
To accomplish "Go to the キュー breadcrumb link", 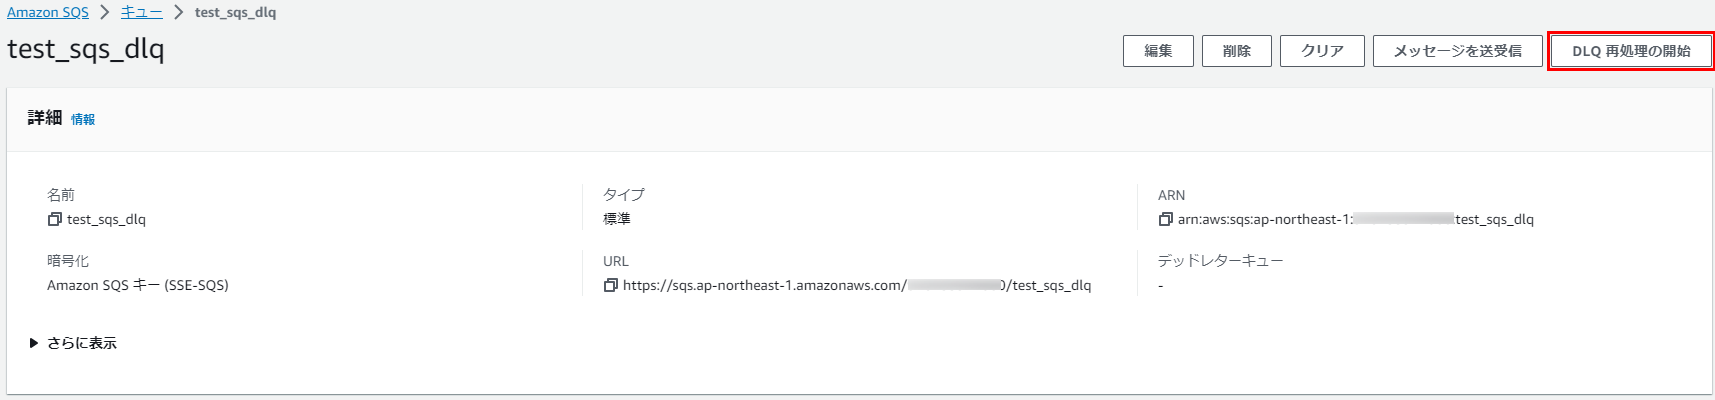I will click(x=142, y=12).
